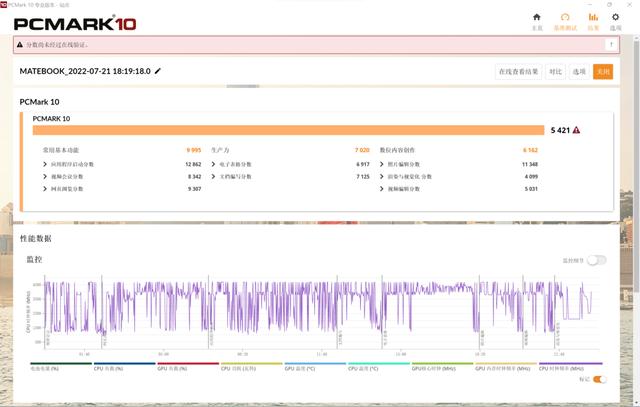
Task: Click the pencil icon to rename the MATEBOOK result
Action: [x=158, y=71]
